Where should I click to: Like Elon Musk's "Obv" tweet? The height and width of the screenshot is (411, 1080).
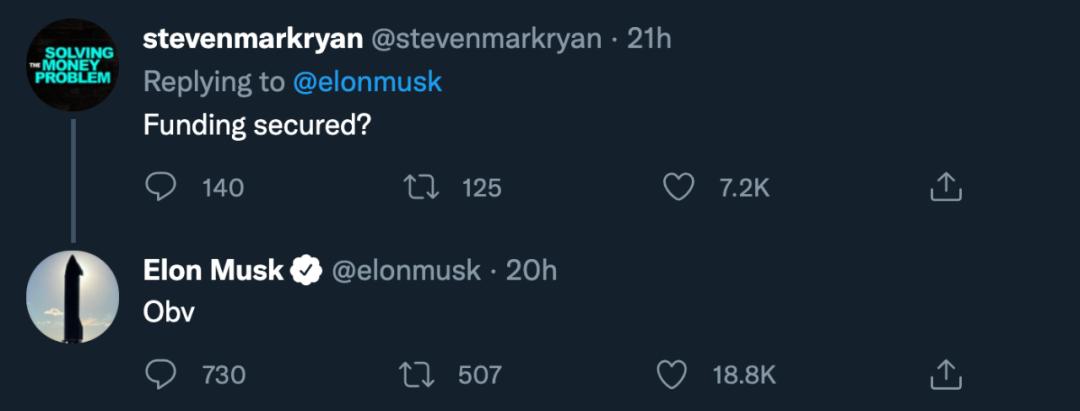pos(672,374)
